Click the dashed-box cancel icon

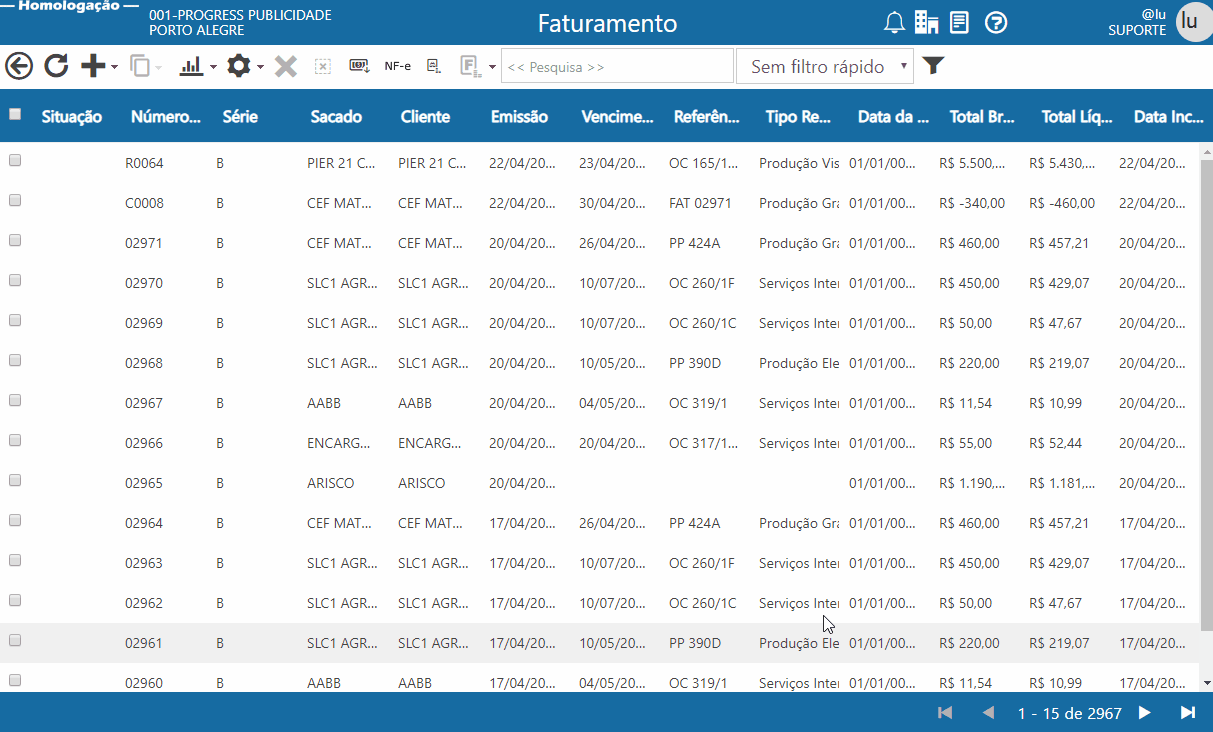322,66
